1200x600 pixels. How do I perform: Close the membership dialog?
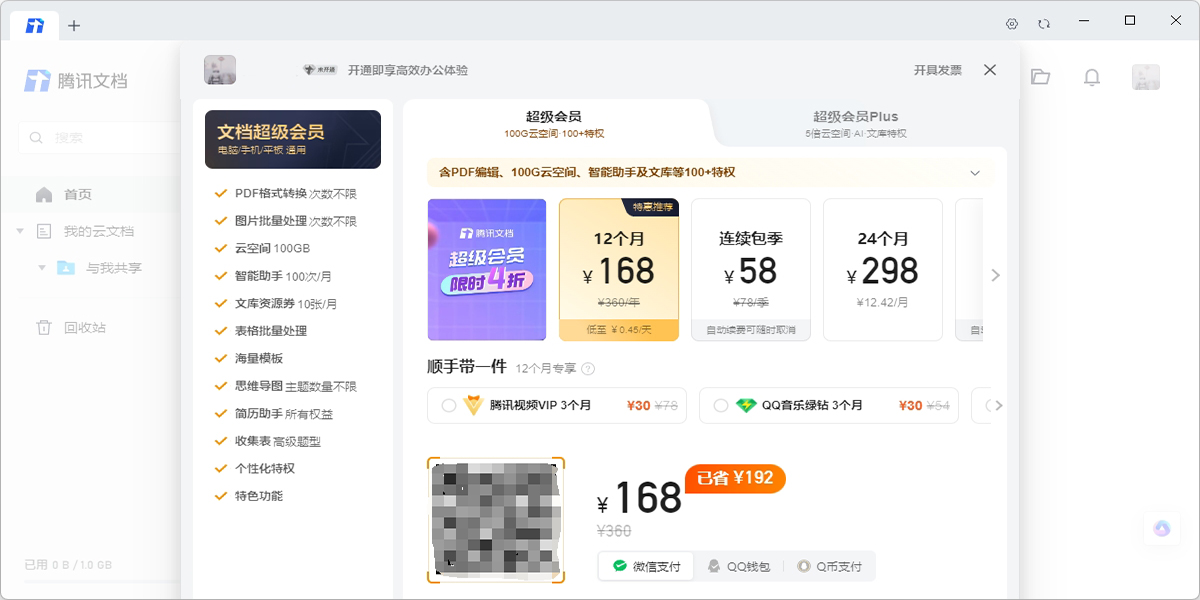(x=990, y=70)
